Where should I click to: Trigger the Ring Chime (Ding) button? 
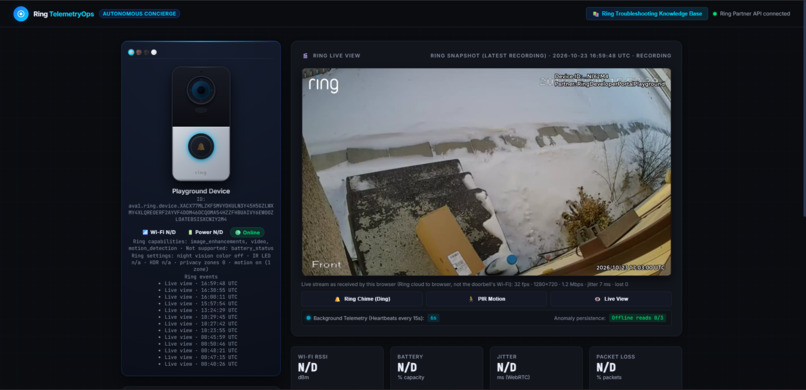362,299
